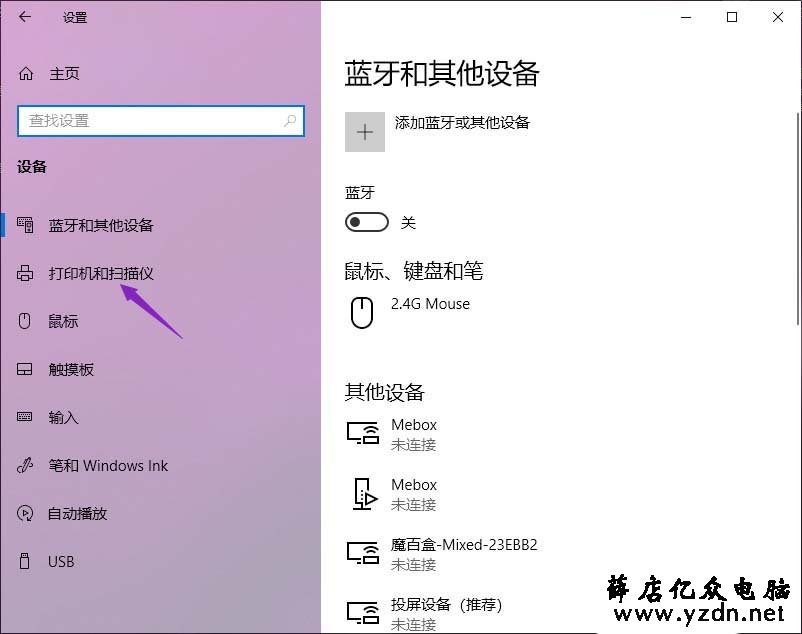Screen dimensions: 802x634
Task: Click the 魔百盒-Mixed-23EBB2 device icon
Action: pyautogui.click(x=363, y=553)
